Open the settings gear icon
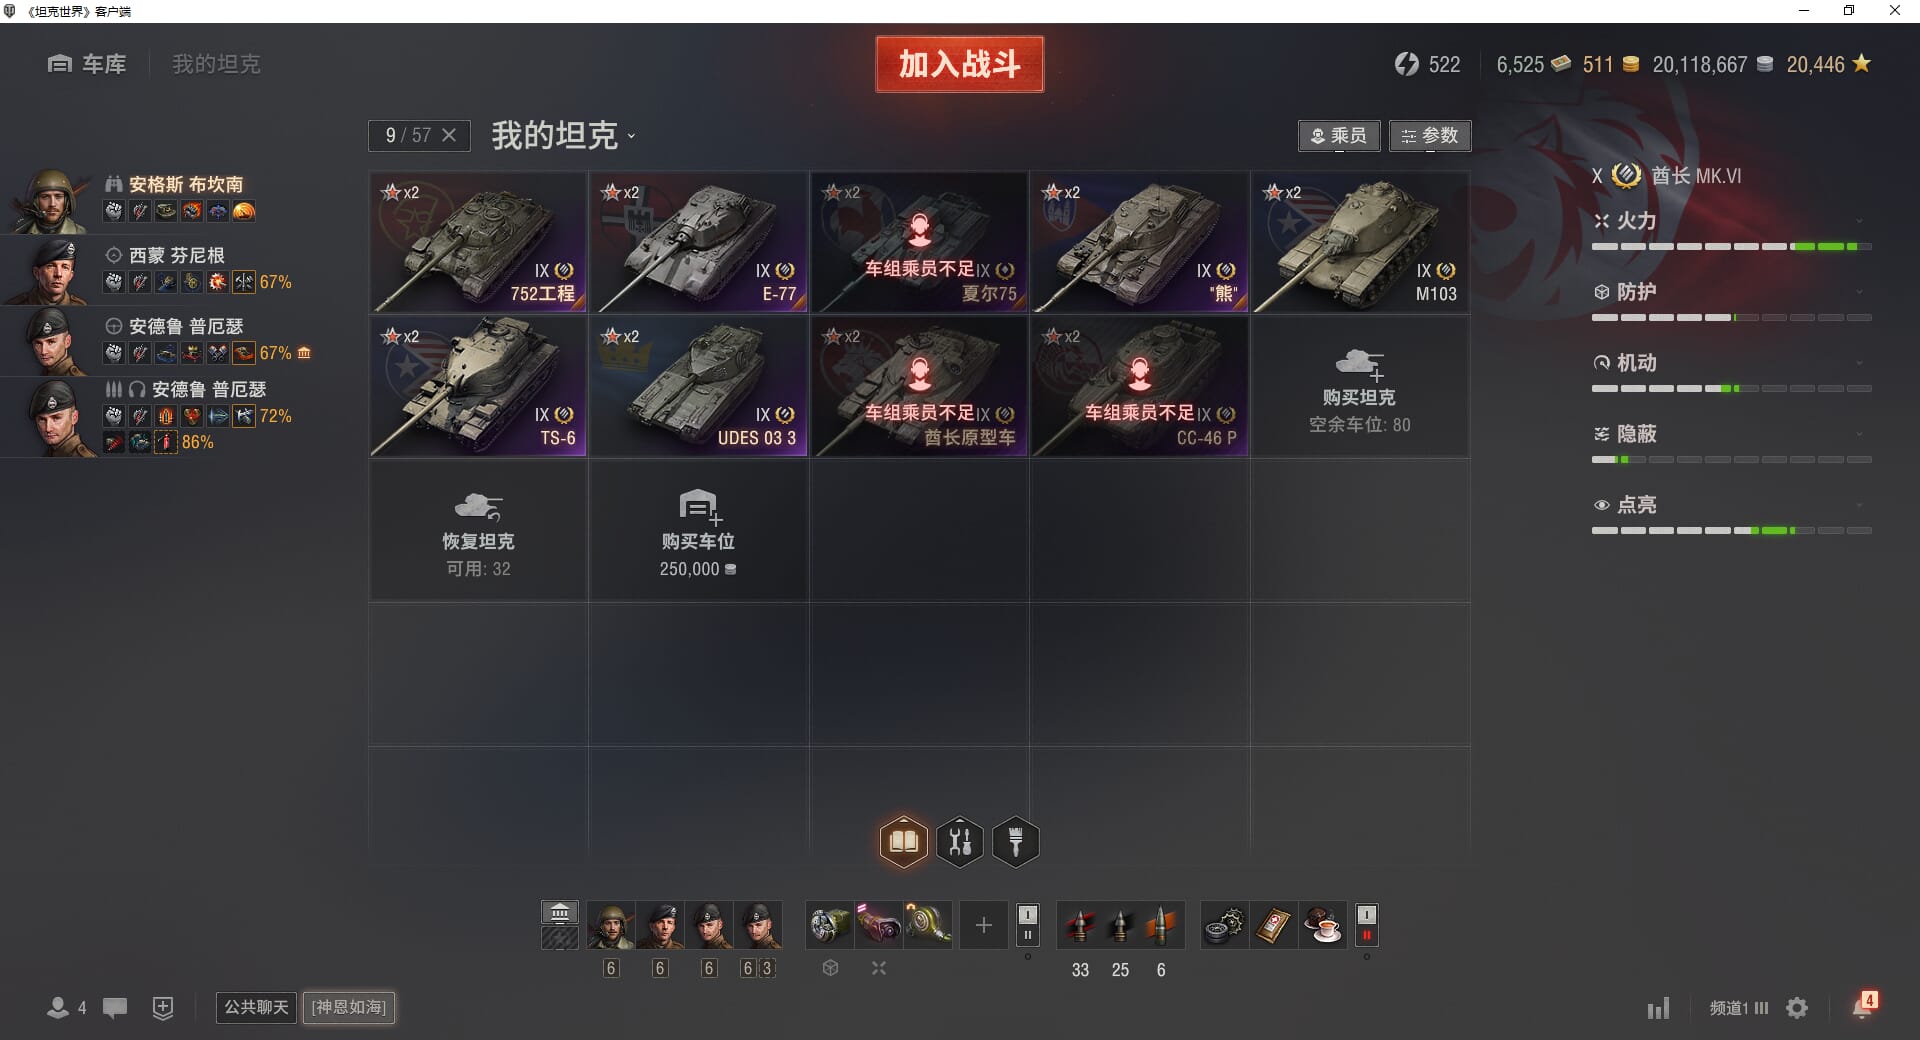The height and width of the screenshot is (1040, 1920). click(x=1797, y=1008)
